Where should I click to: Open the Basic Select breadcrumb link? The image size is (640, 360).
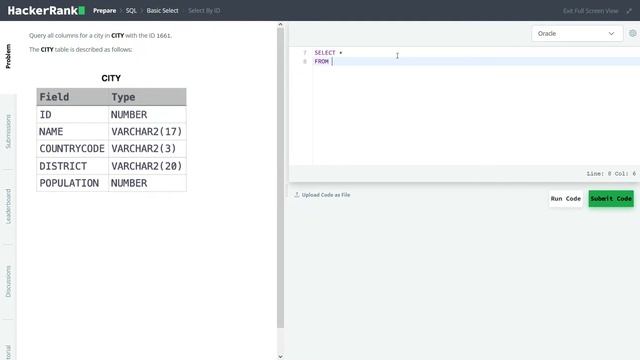162,11
